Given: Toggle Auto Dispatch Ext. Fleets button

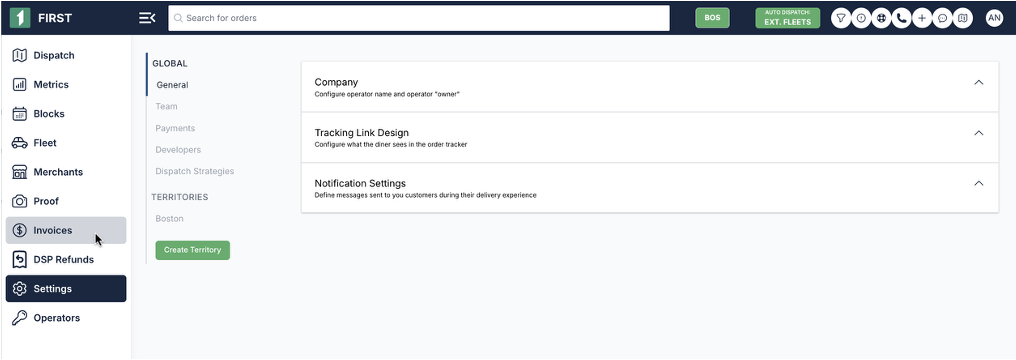Looking at the screenshot, I should point(787,18).
